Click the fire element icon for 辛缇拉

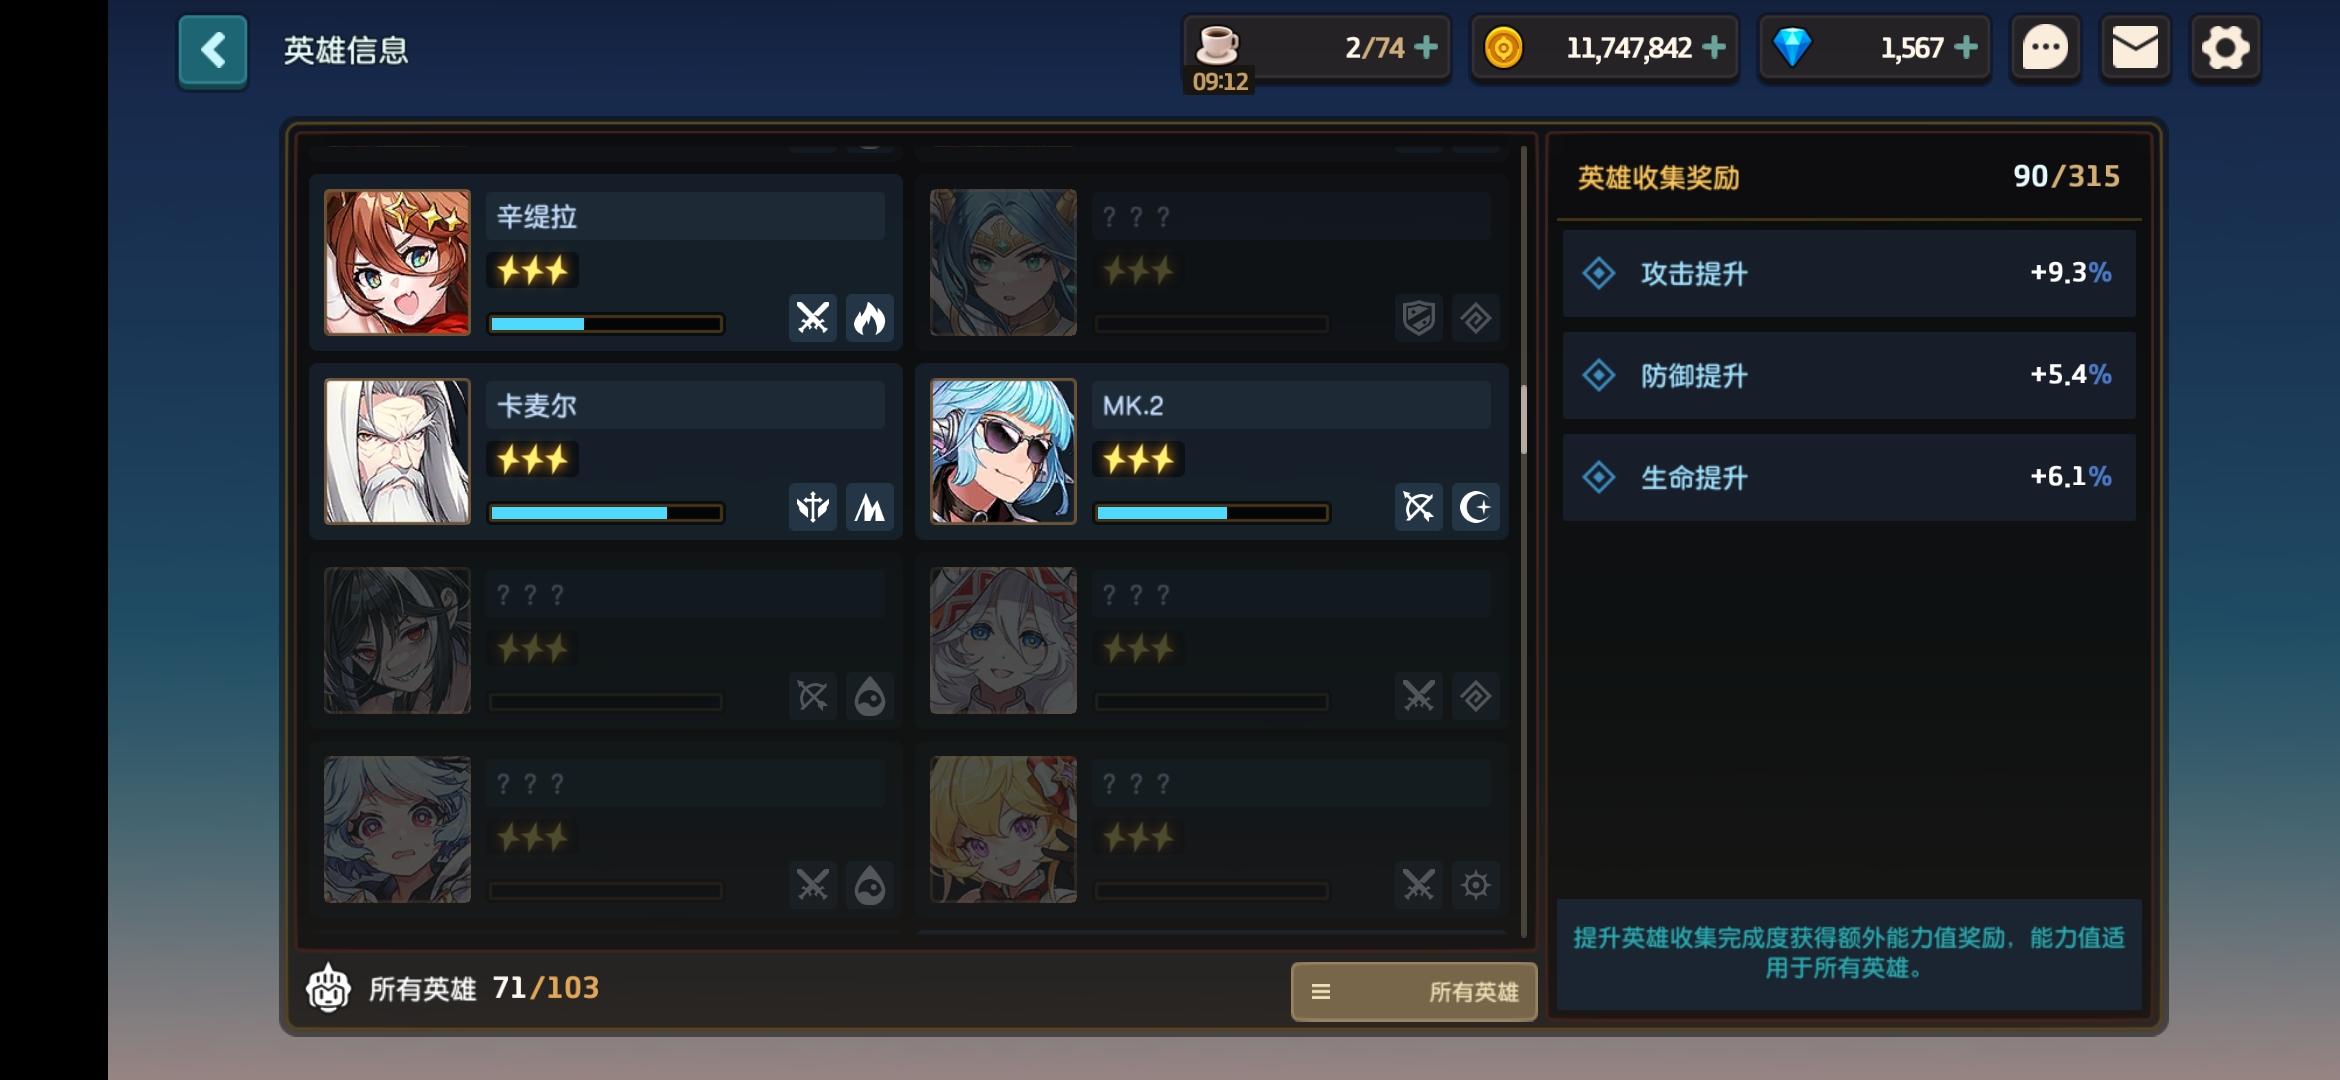tap(870, 319)
